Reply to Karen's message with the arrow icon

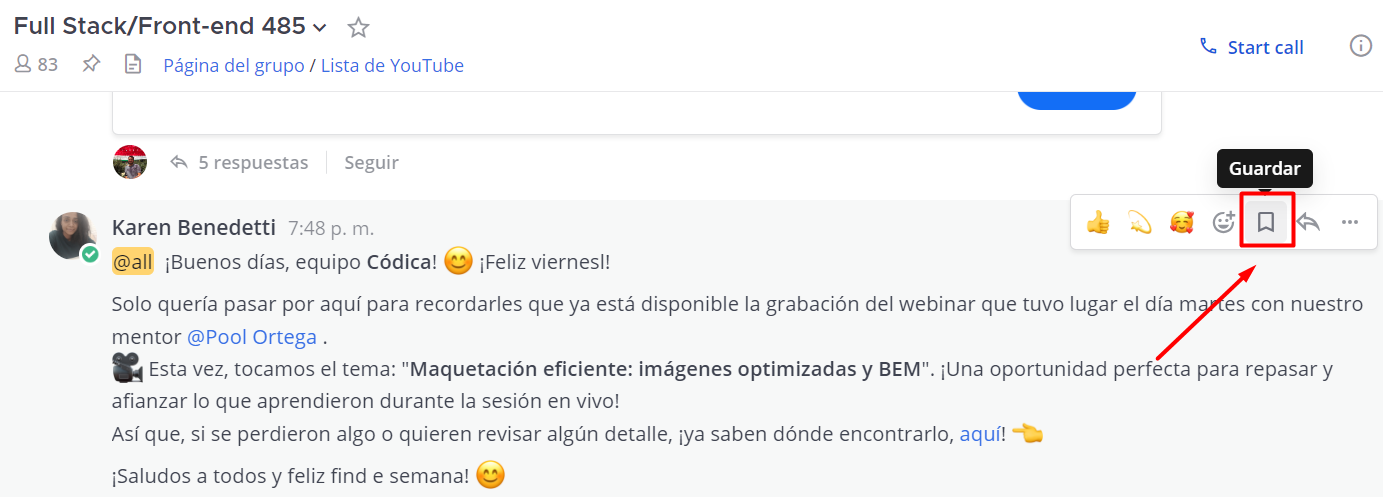[x=1308, y=222]
